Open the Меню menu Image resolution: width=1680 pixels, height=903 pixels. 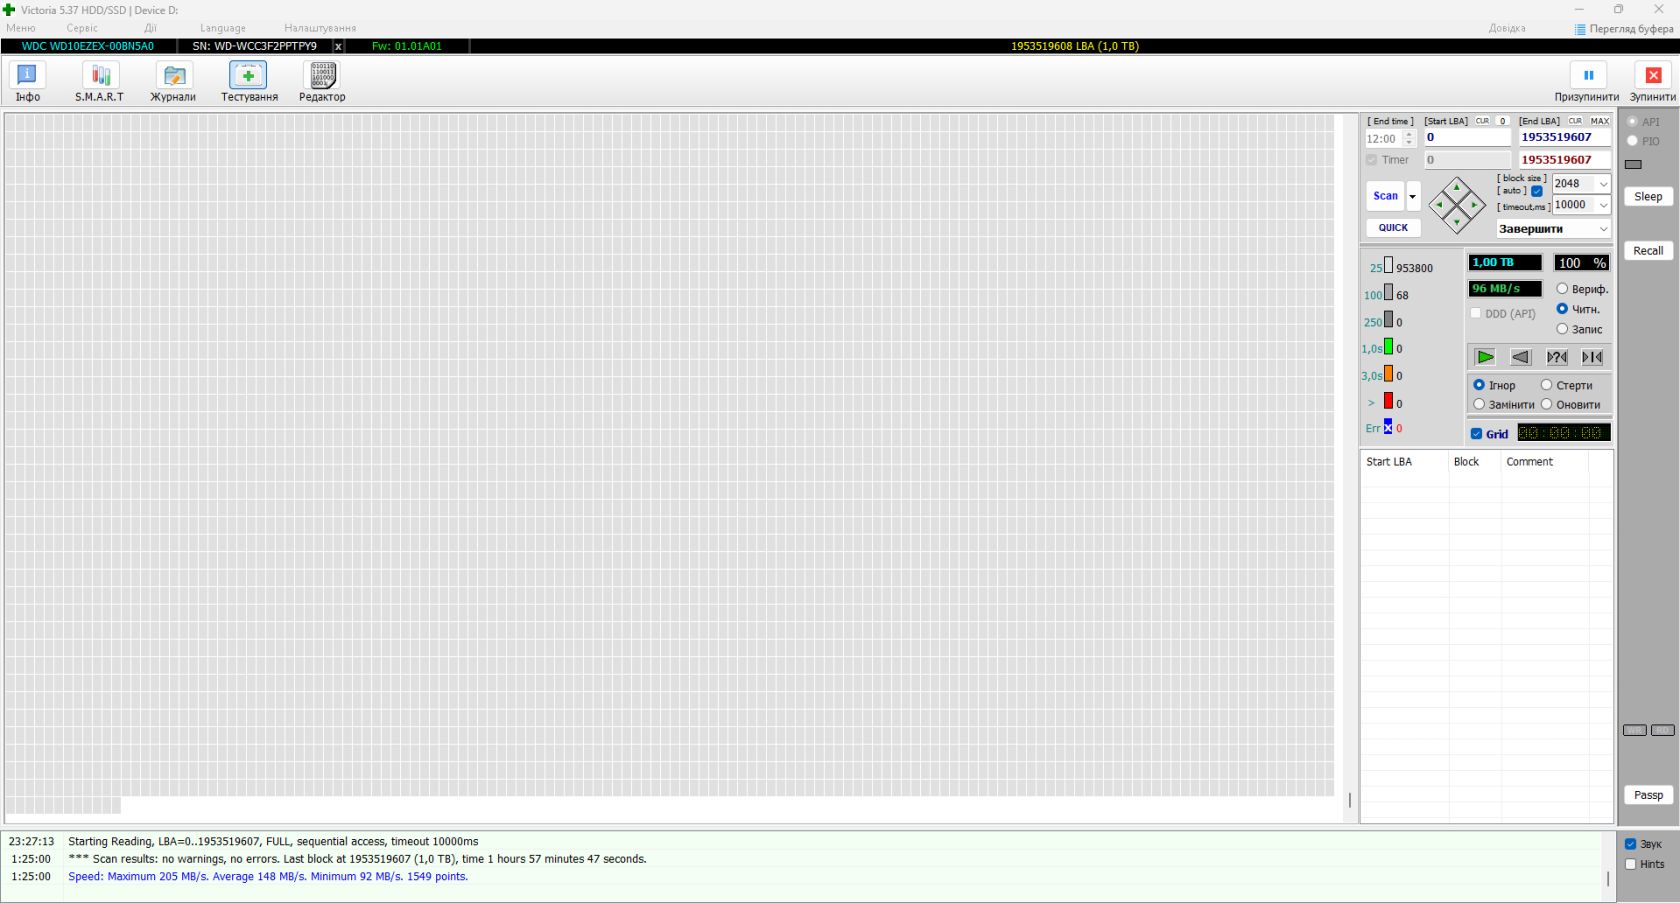[x=21, y=28]
